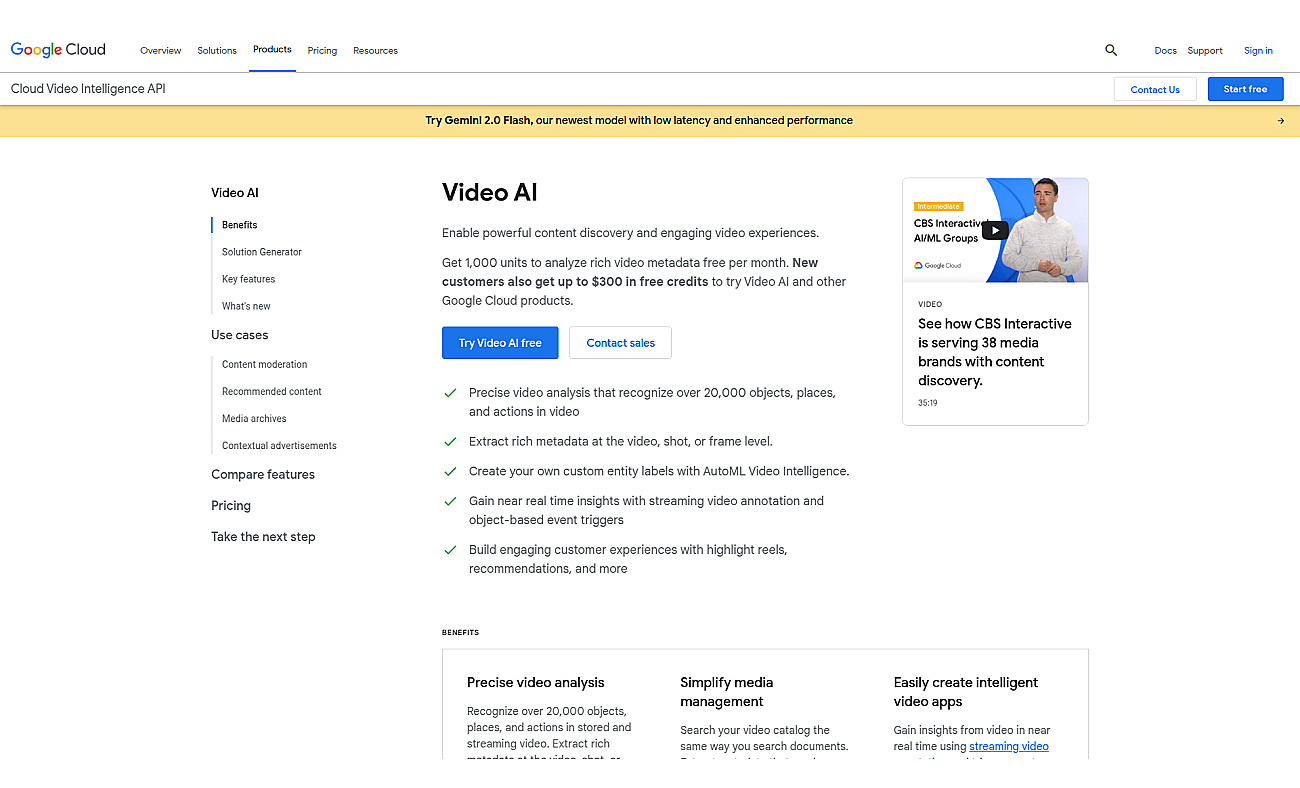Open the streaming video link
Screen dimensions: 1300x788
tap(1009, 746)
